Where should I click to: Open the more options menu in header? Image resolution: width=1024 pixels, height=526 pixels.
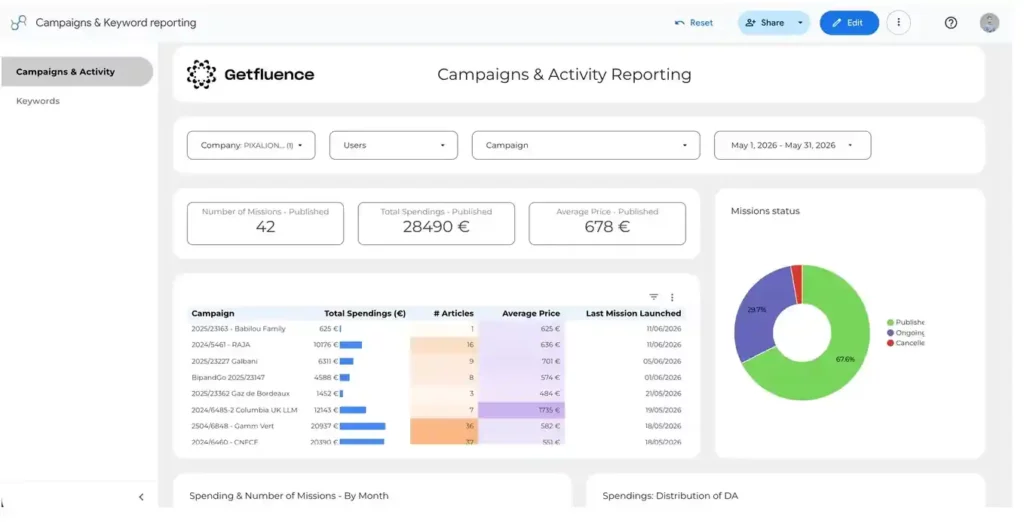(899, 23)
